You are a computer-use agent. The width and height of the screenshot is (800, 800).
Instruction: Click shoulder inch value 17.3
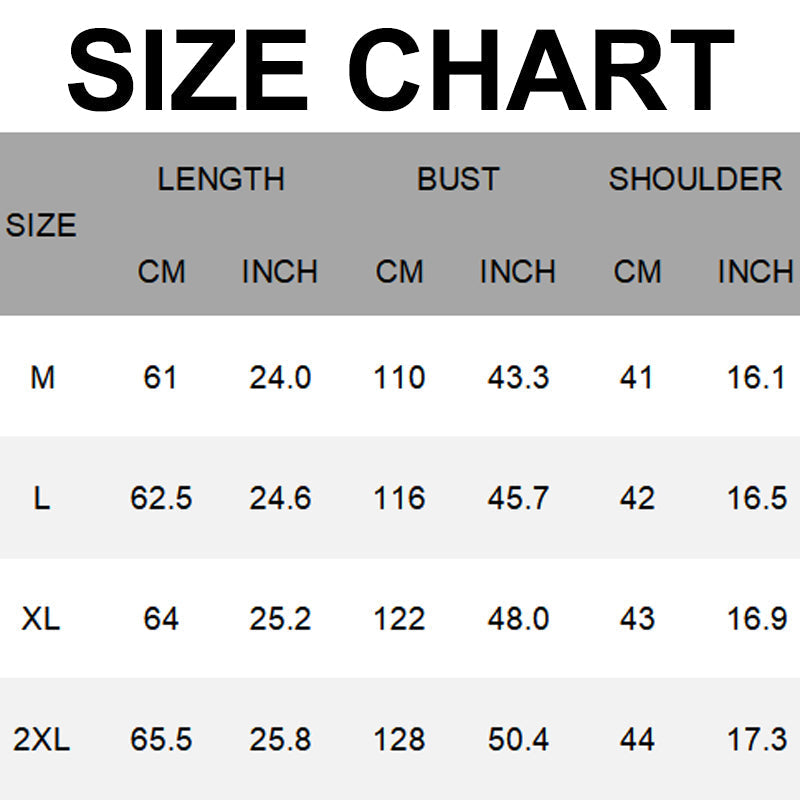coord(757,740)
